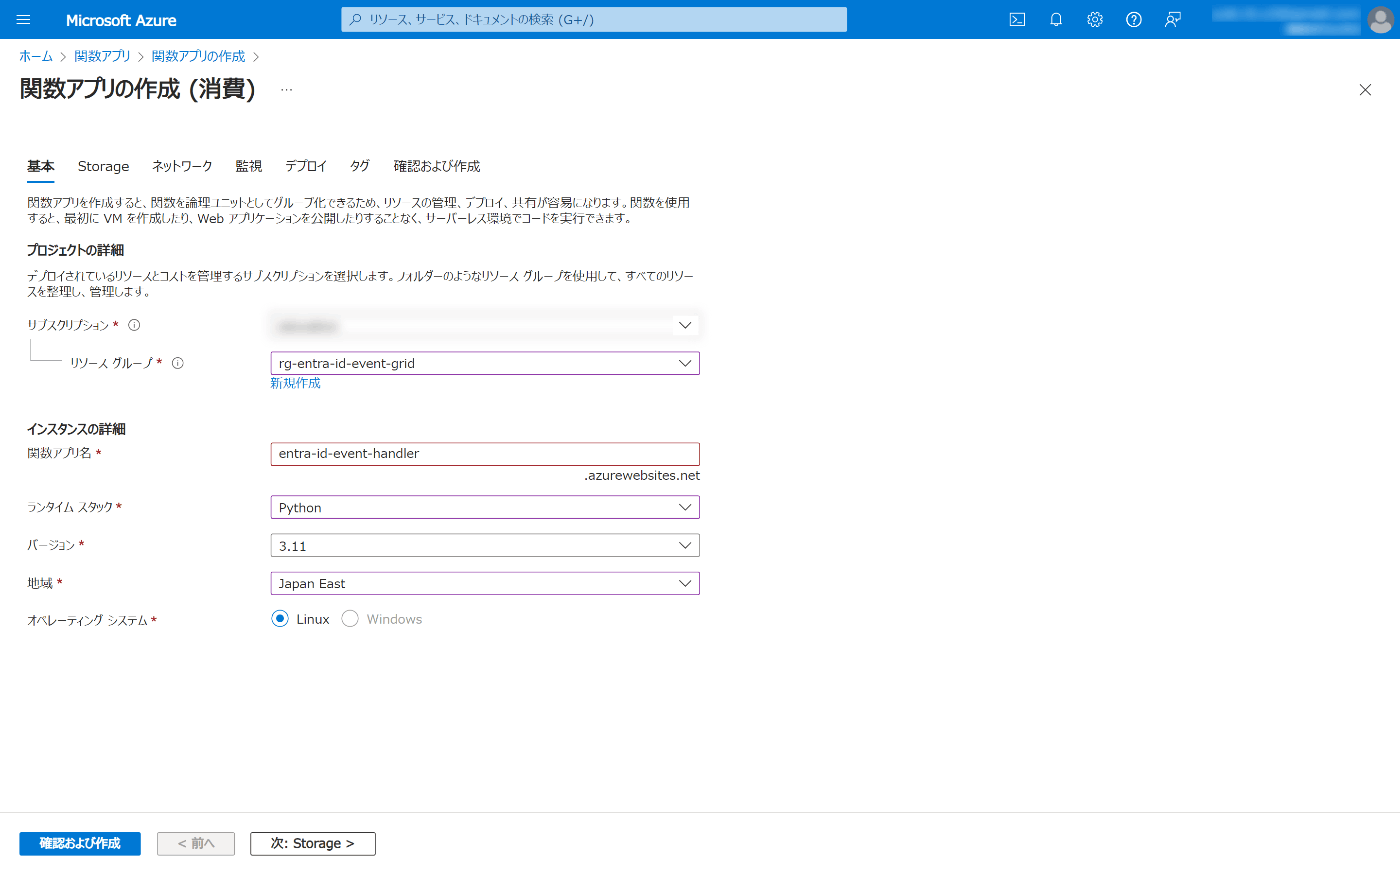Viewport: 1400px width, 875px height.
Task: Click the resource group info icon
Action: click(178, 363)
